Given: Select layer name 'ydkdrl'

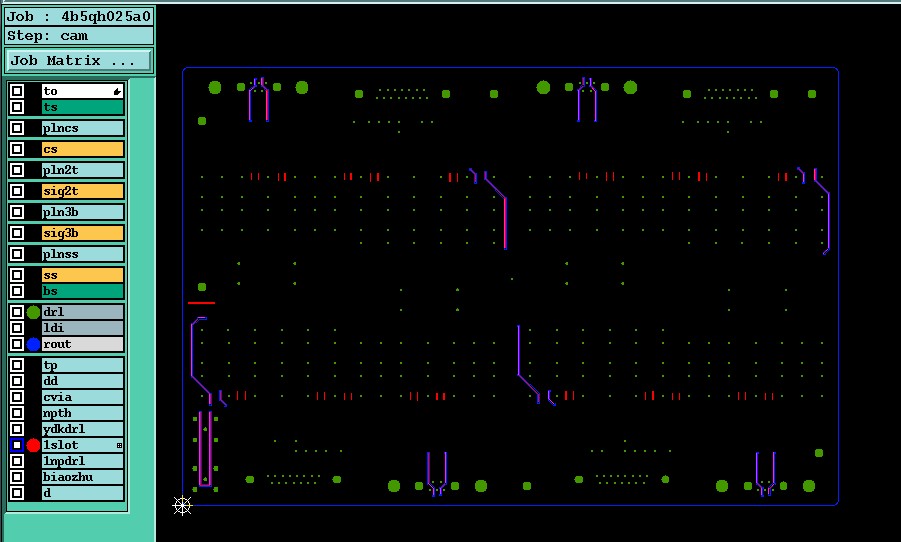Looking at the screenshot, I should [x=82, y=429].
